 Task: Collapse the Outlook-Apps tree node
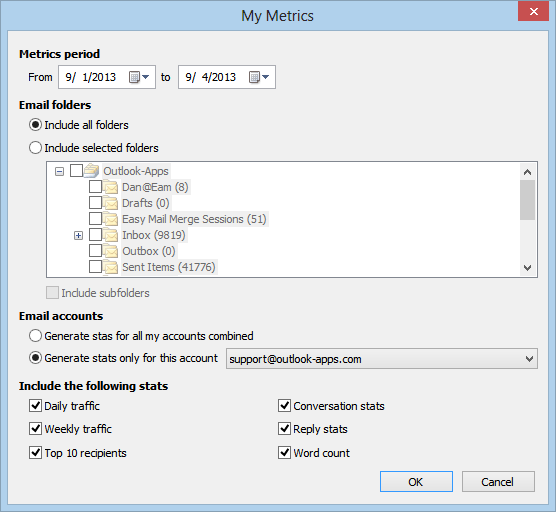pos(60,172)
